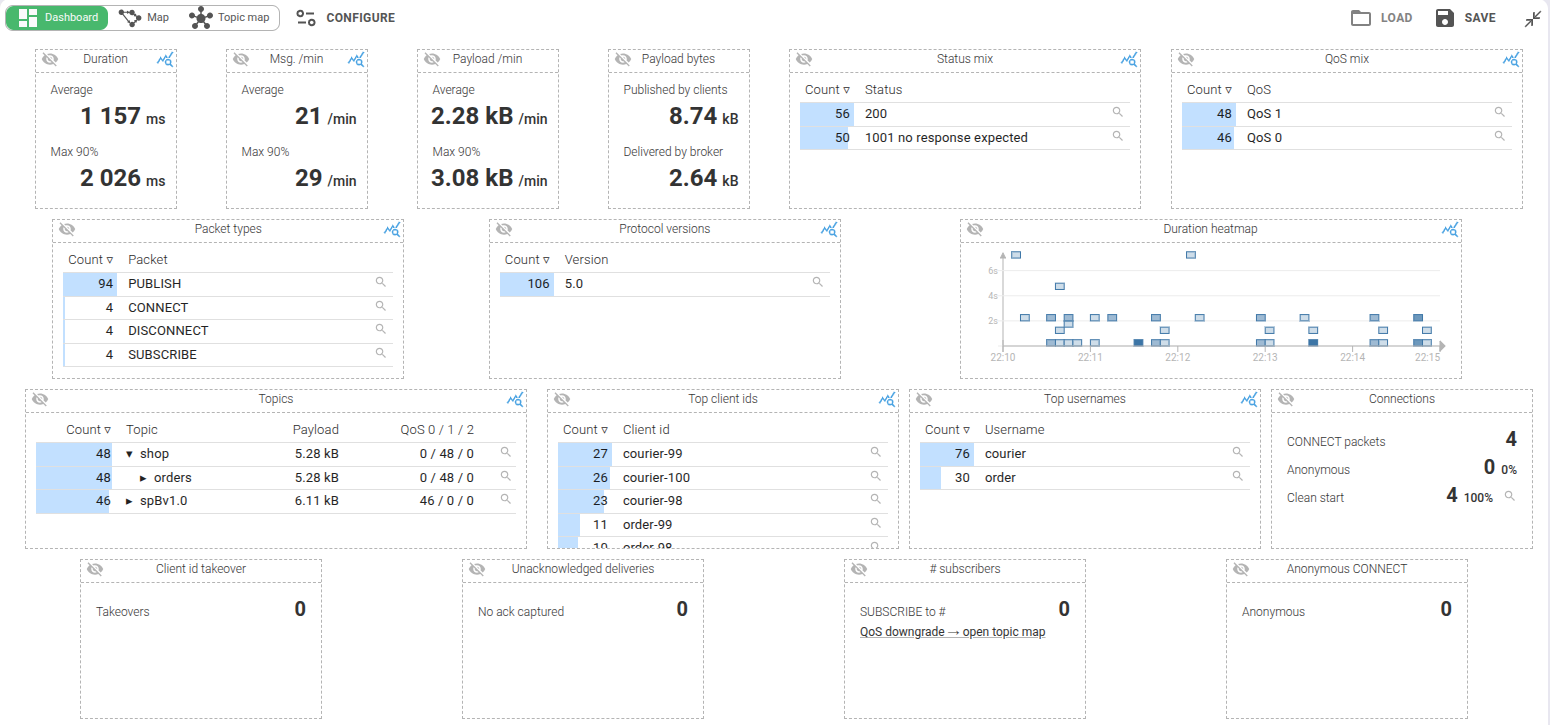Sort Packet types by Count column

click(x=90, y=260)
